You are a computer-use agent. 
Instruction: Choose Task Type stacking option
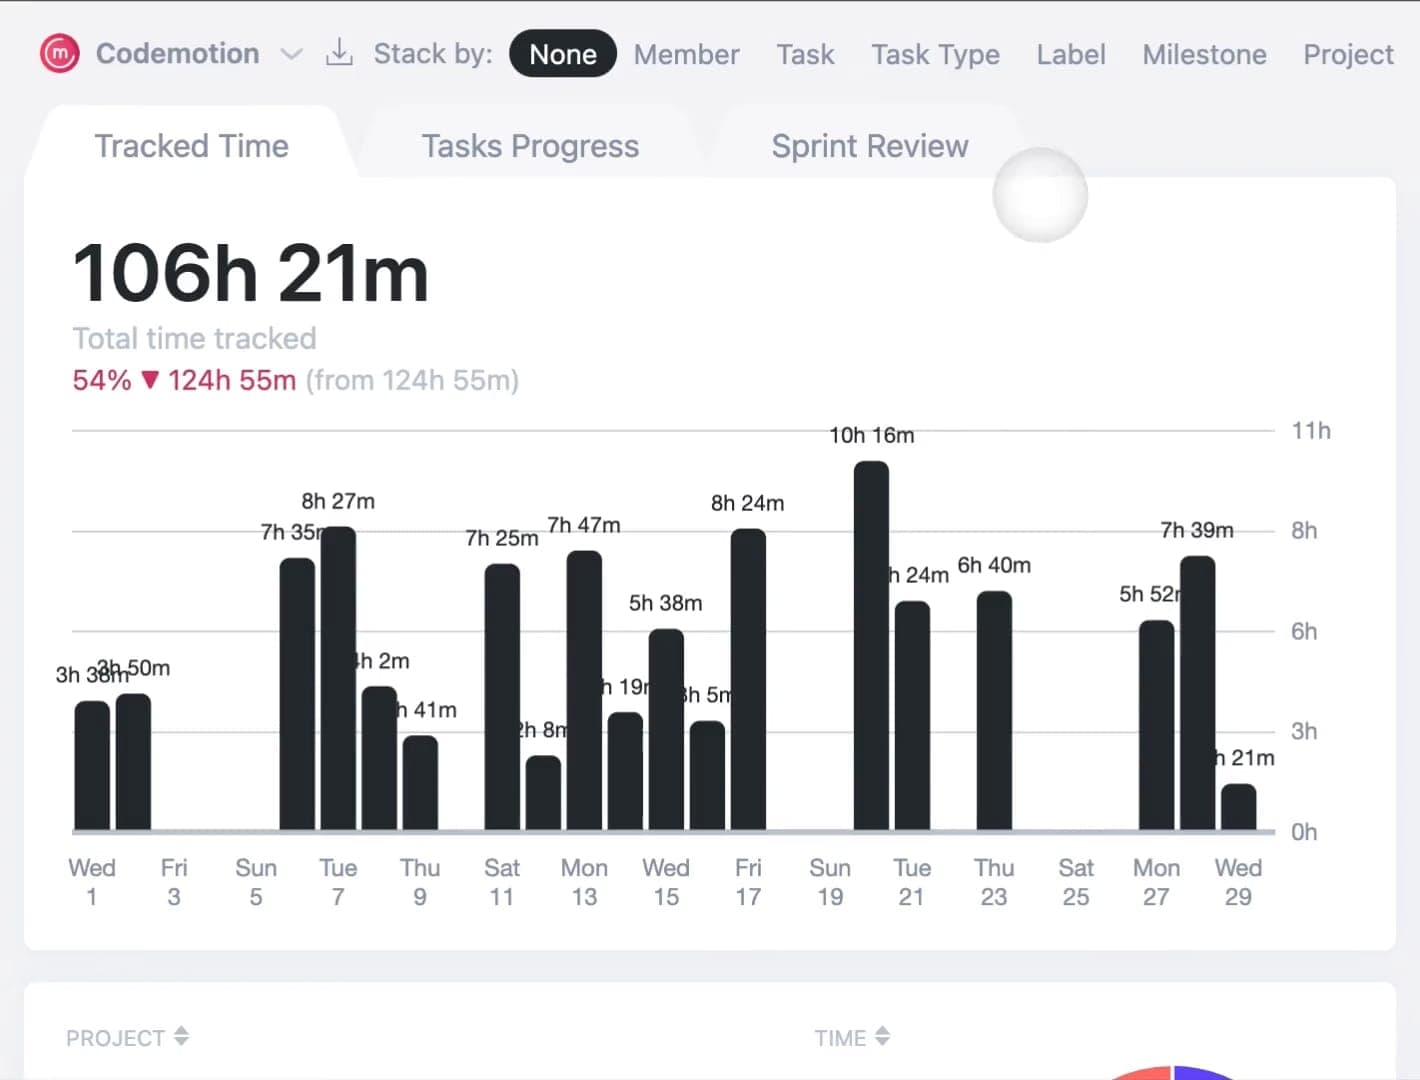(x=934, y=54)
